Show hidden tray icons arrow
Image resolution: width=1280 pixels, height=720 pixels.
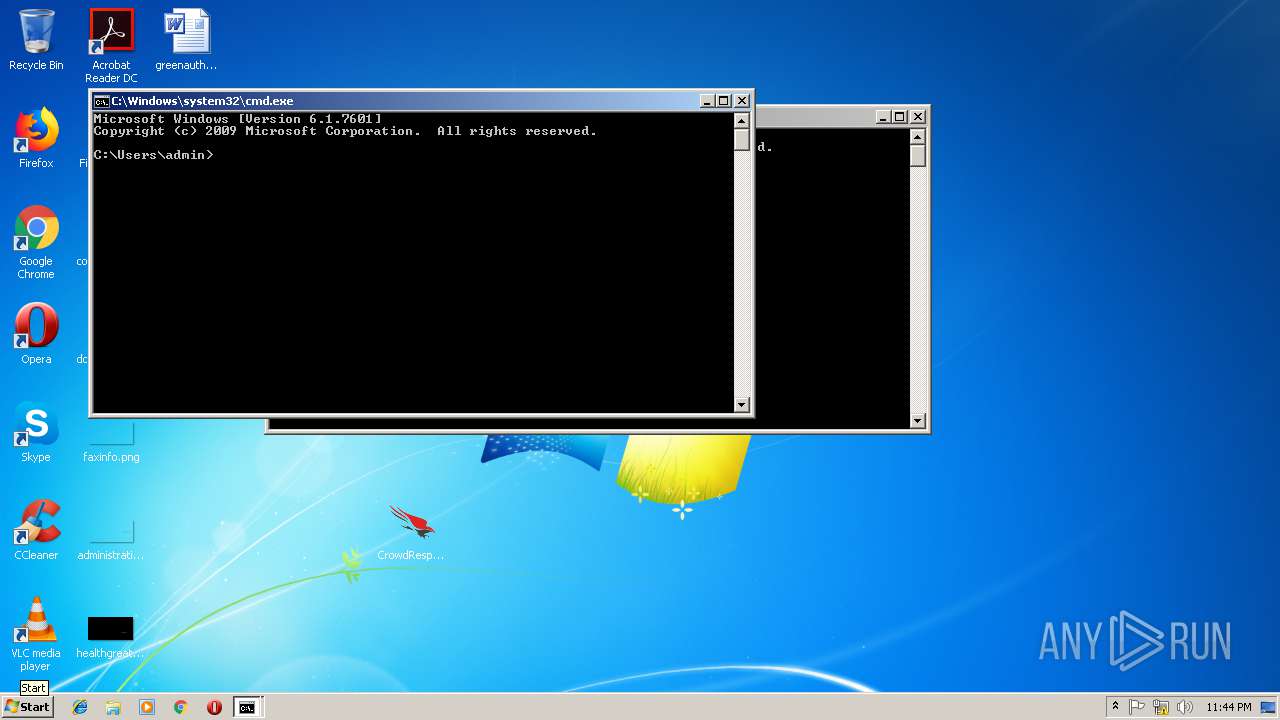tap(1115, 707)
